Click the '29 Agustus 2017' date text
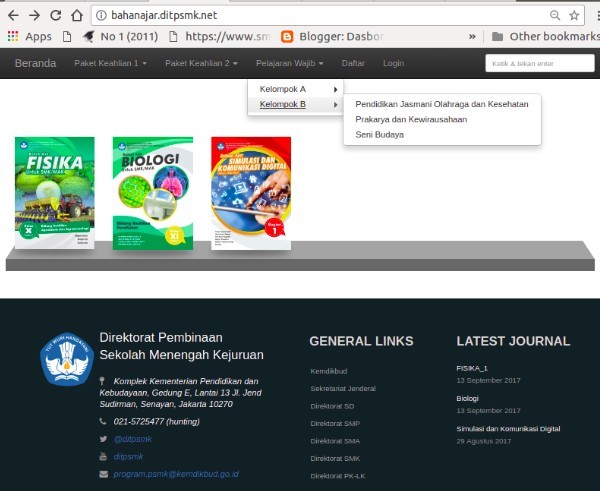This screenshot has height=491, width=600. pos(484,441)
